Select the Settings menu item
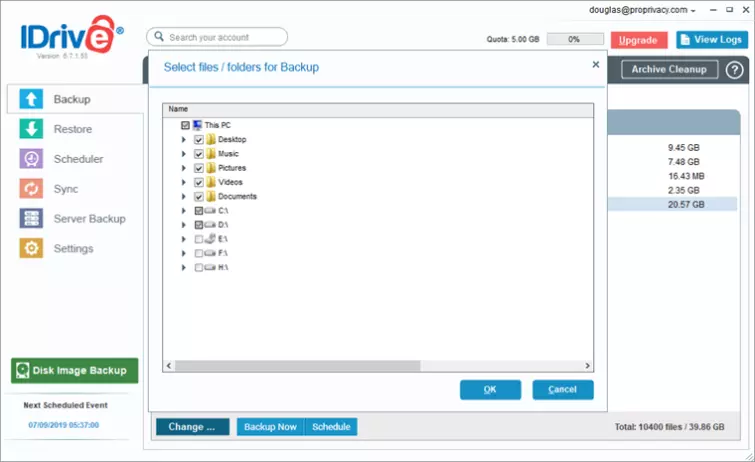 click(x=76, y=249)
